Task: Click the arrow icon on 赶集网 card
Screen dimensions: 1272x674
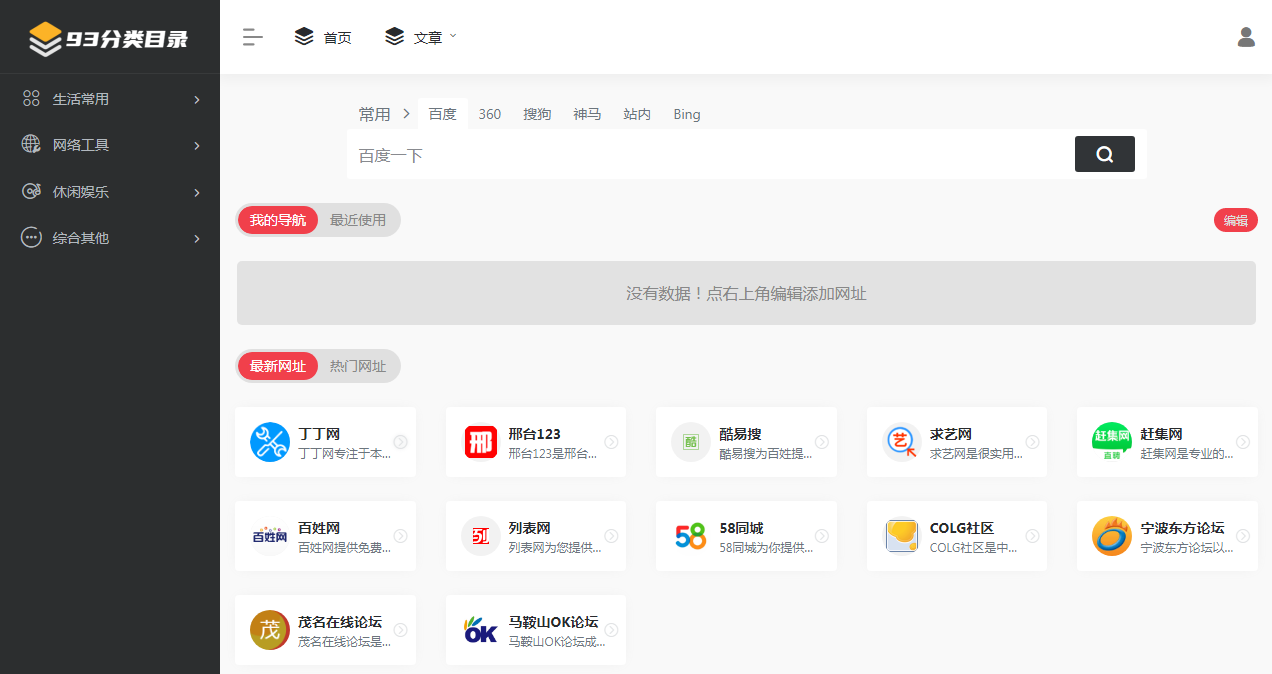Action: (x=1243, y=442)
